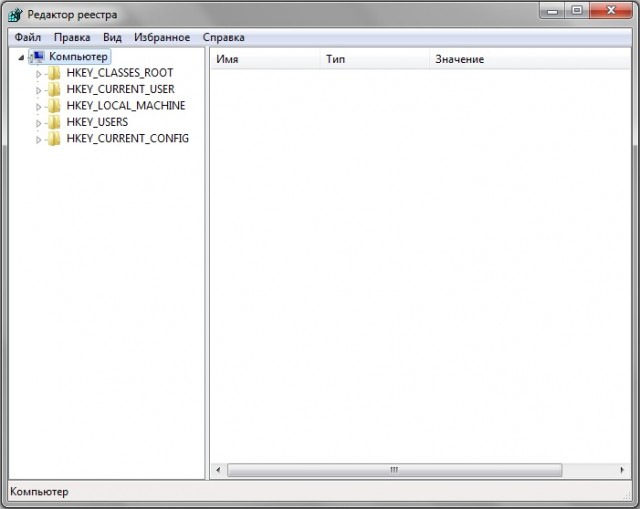Click the HKEY_LOCAL_MACHINE folder icon

pyautogui.click(x=54, y=106)
